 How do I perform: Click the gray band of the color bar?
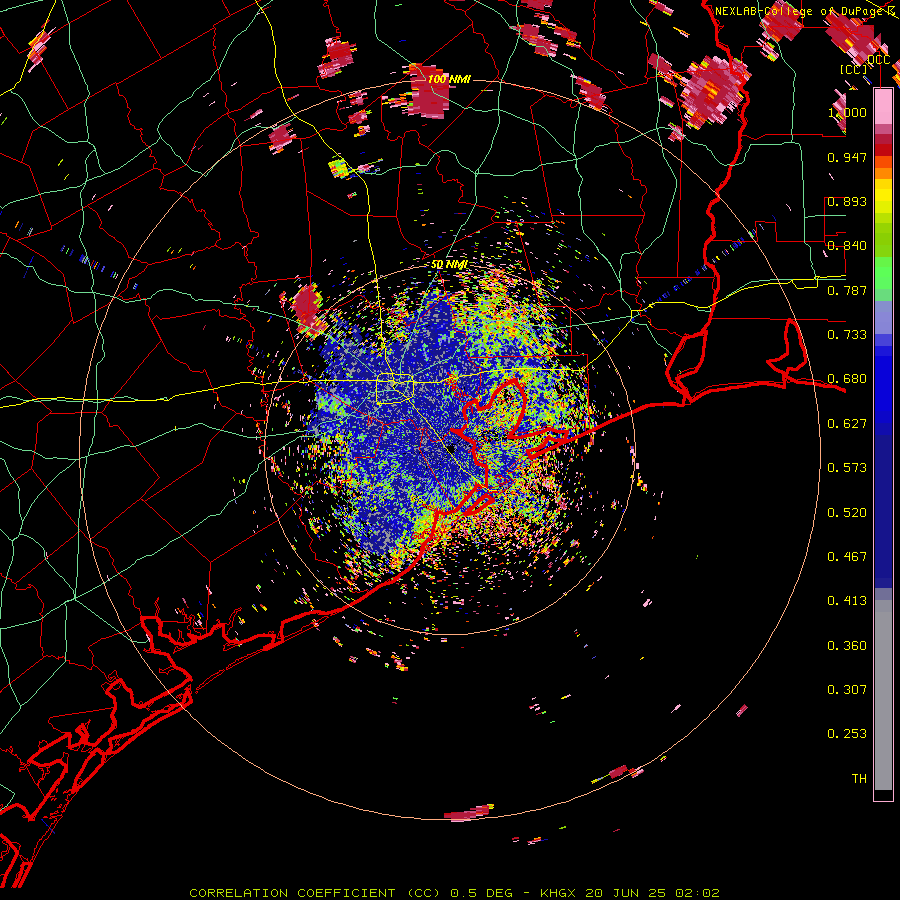(883, 695)
